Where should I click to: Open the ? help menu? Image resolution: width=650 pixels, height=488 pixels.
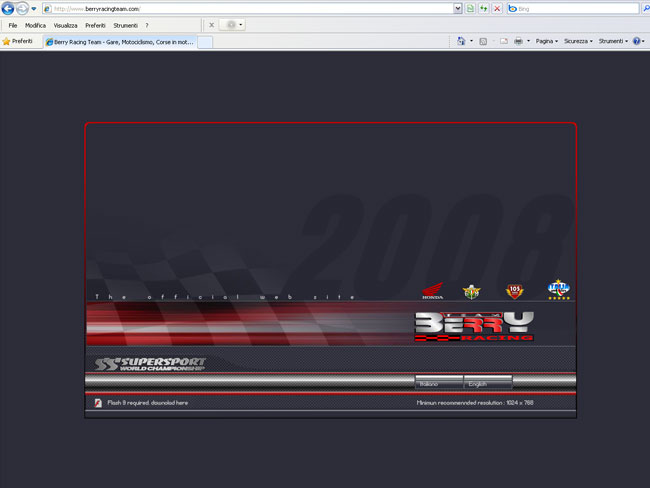pyautogui.click(x=147, y=25)
